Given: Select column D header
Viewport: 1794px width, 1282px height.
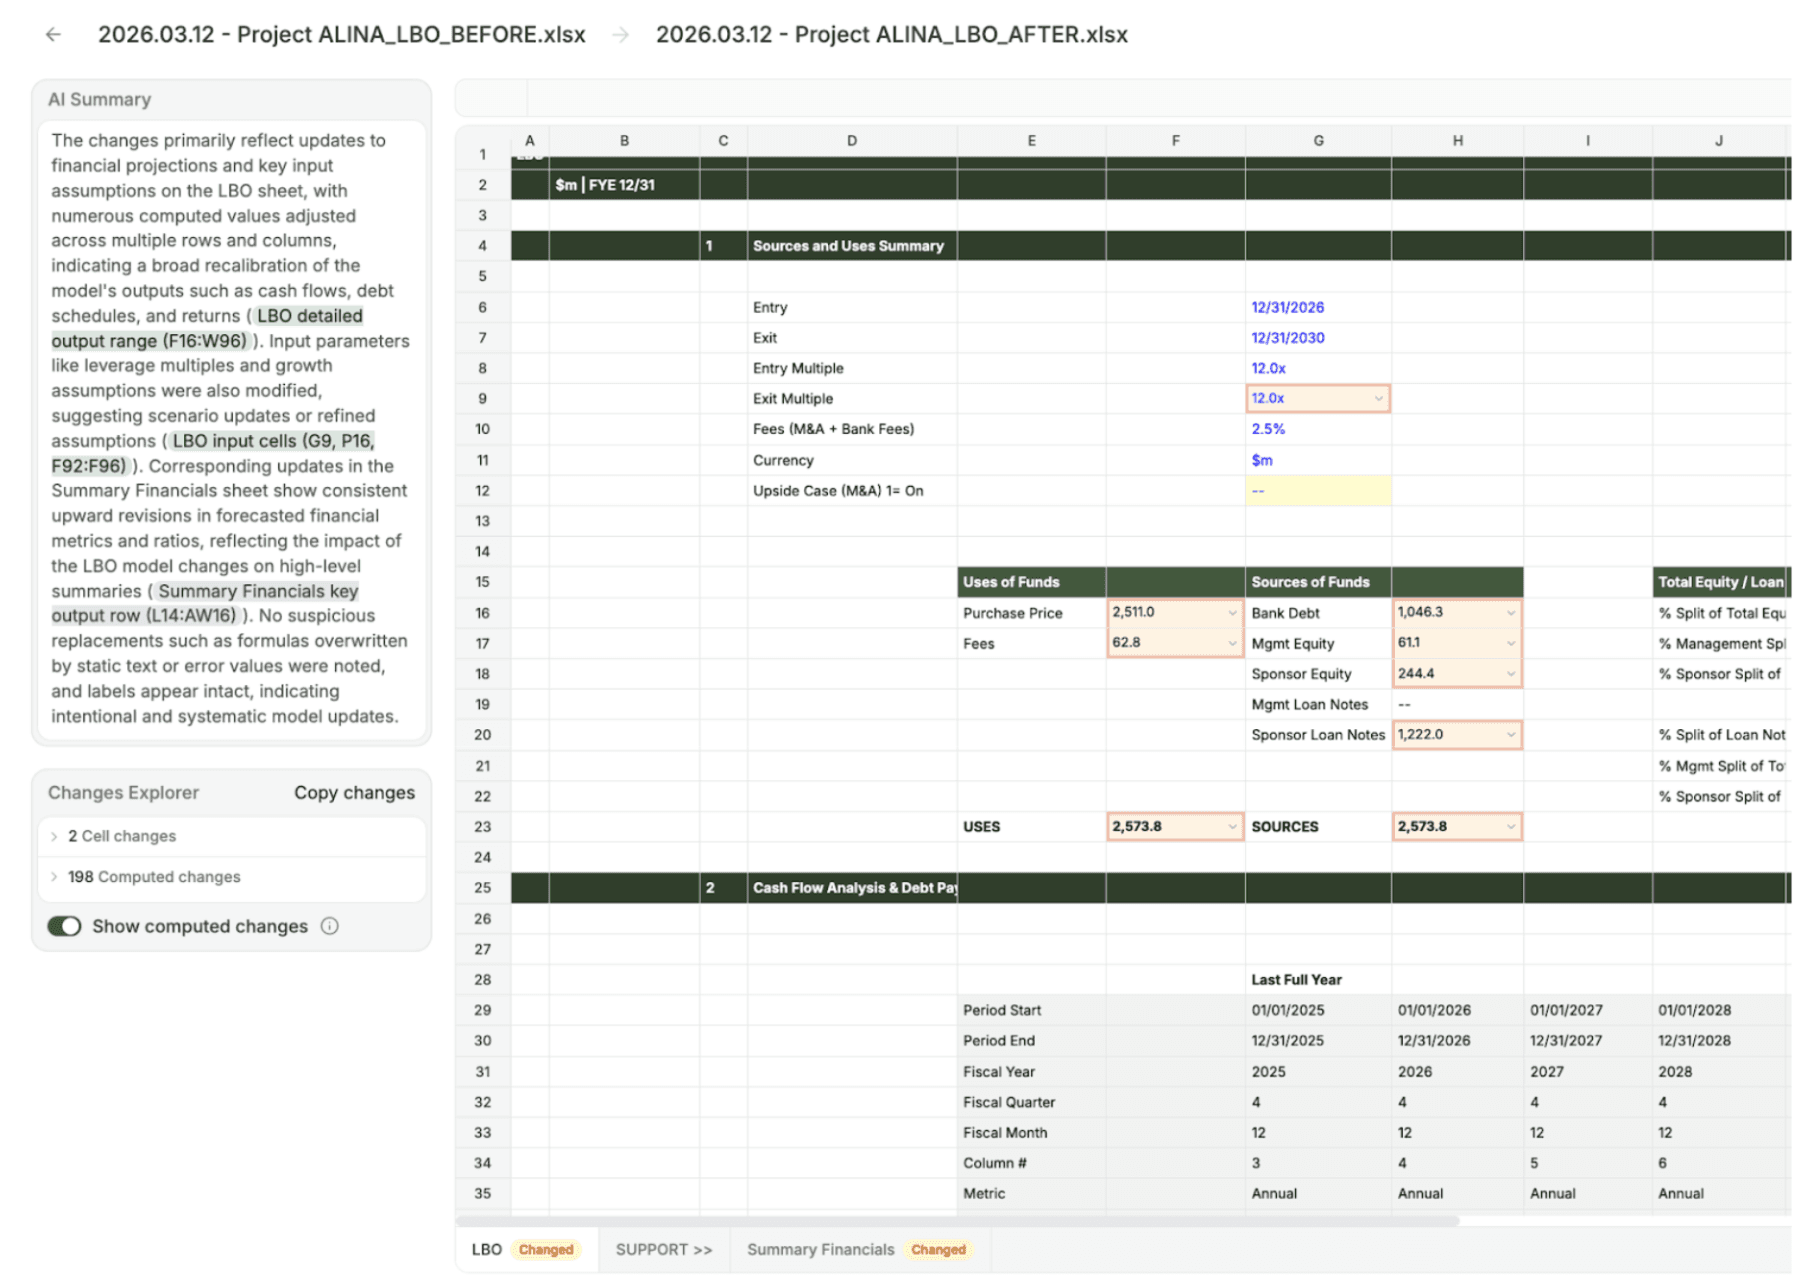Looking at the screenshot, I should point(851,141).
